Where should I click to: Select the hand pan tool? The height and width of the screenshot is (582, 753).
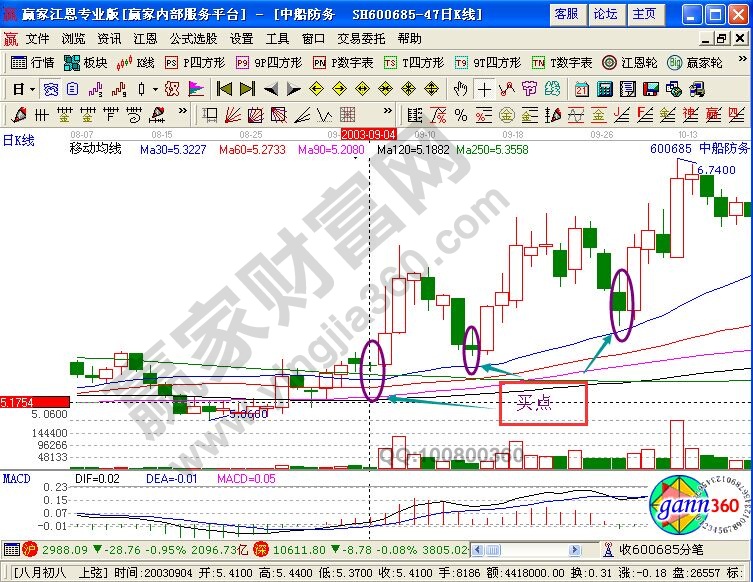pyautogui.click(x=460, y=88)
